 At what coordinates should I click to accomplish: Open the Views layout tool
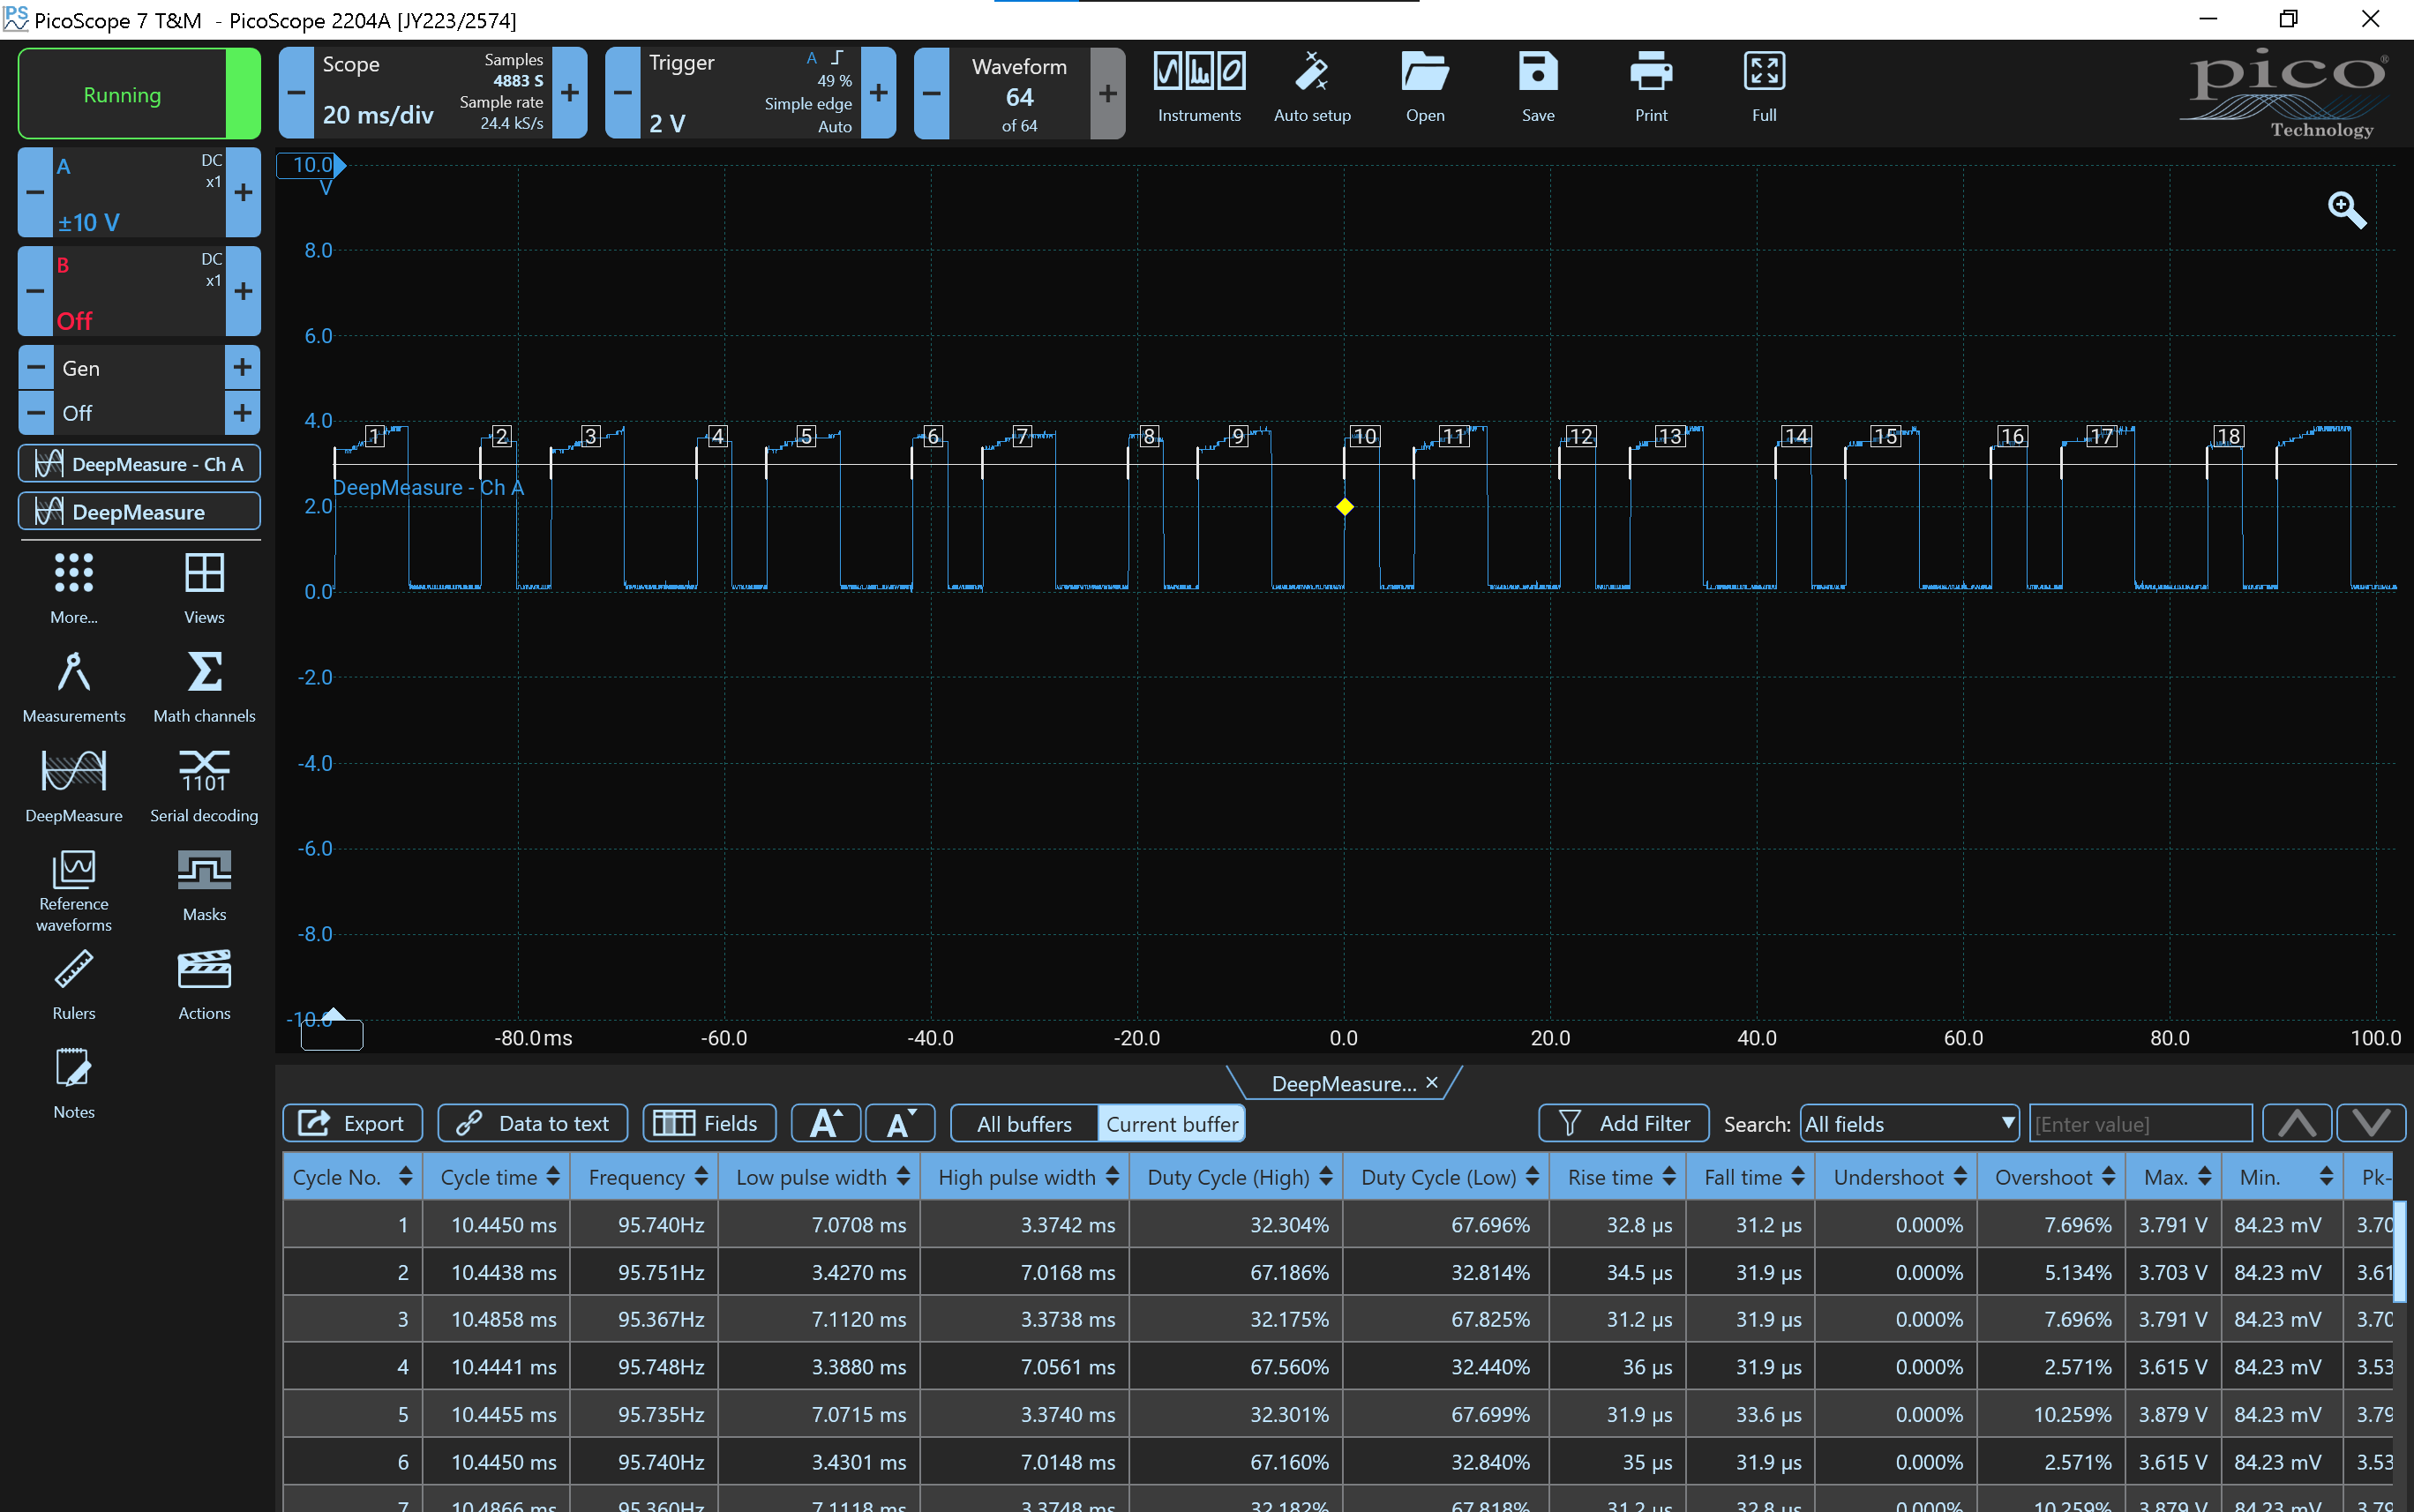[x=204, y=588]
